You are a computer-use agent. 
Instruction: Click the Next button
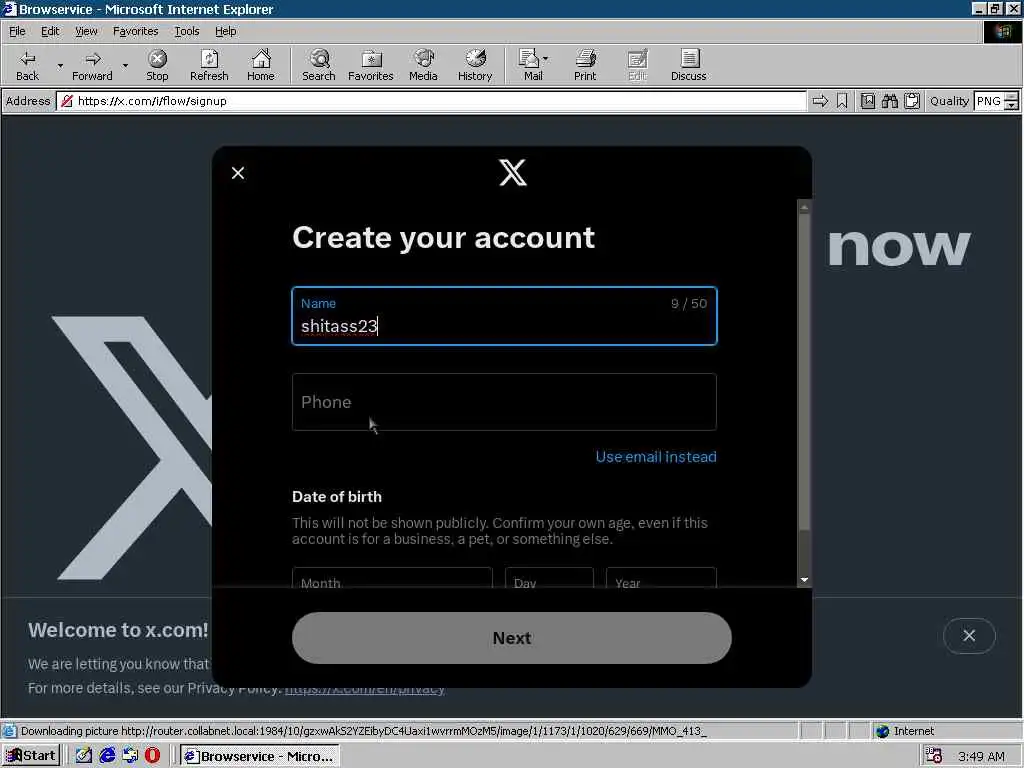coord(511,638)
